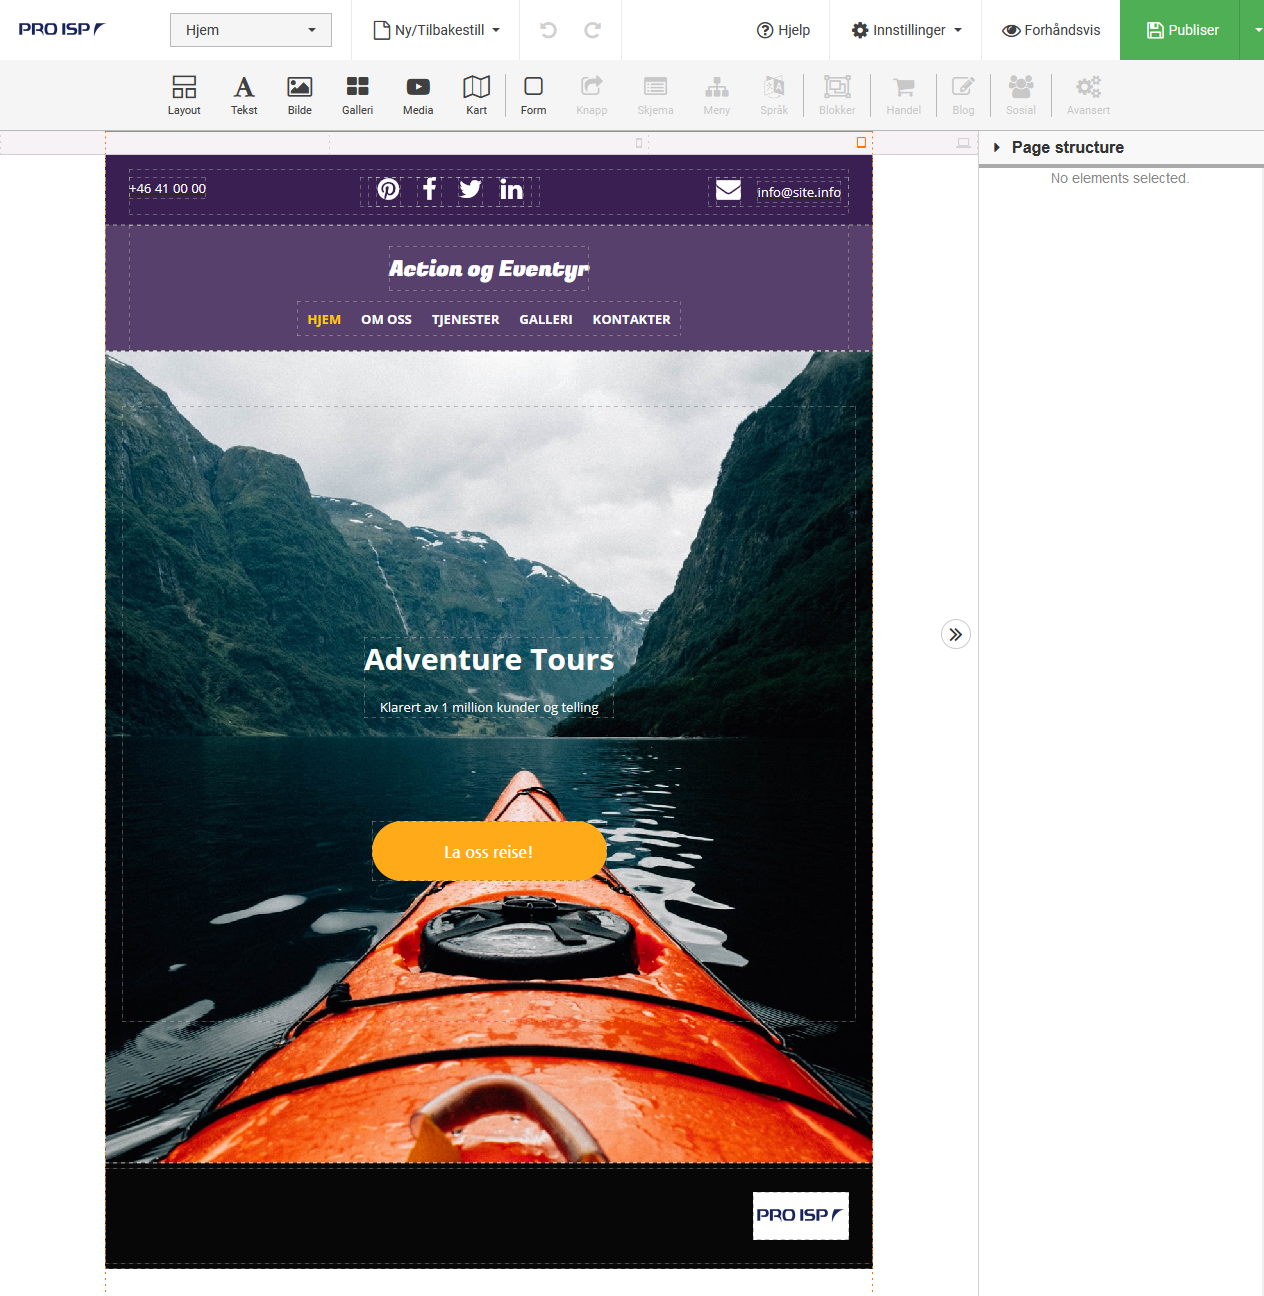Image resolution: width=1264 pixels, height=1296 pixels.
Task: Open Ny/Tilbakestill dropdown
Action: 437,30
